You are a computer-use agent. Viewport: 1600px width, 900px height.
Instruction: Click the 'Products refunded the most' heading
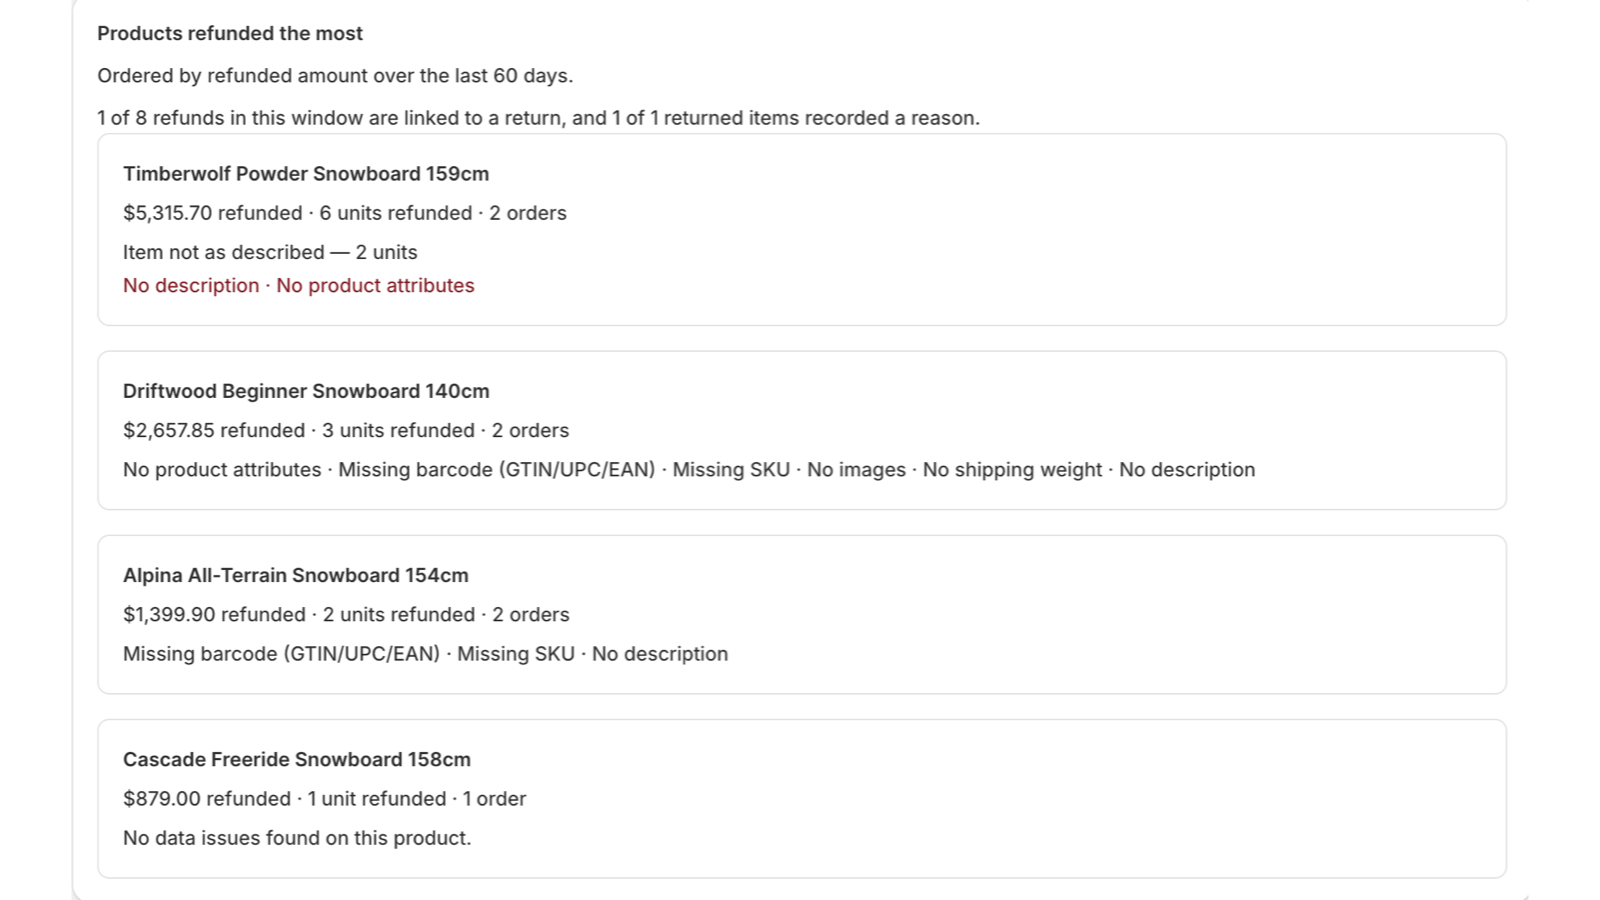point(230,33)
